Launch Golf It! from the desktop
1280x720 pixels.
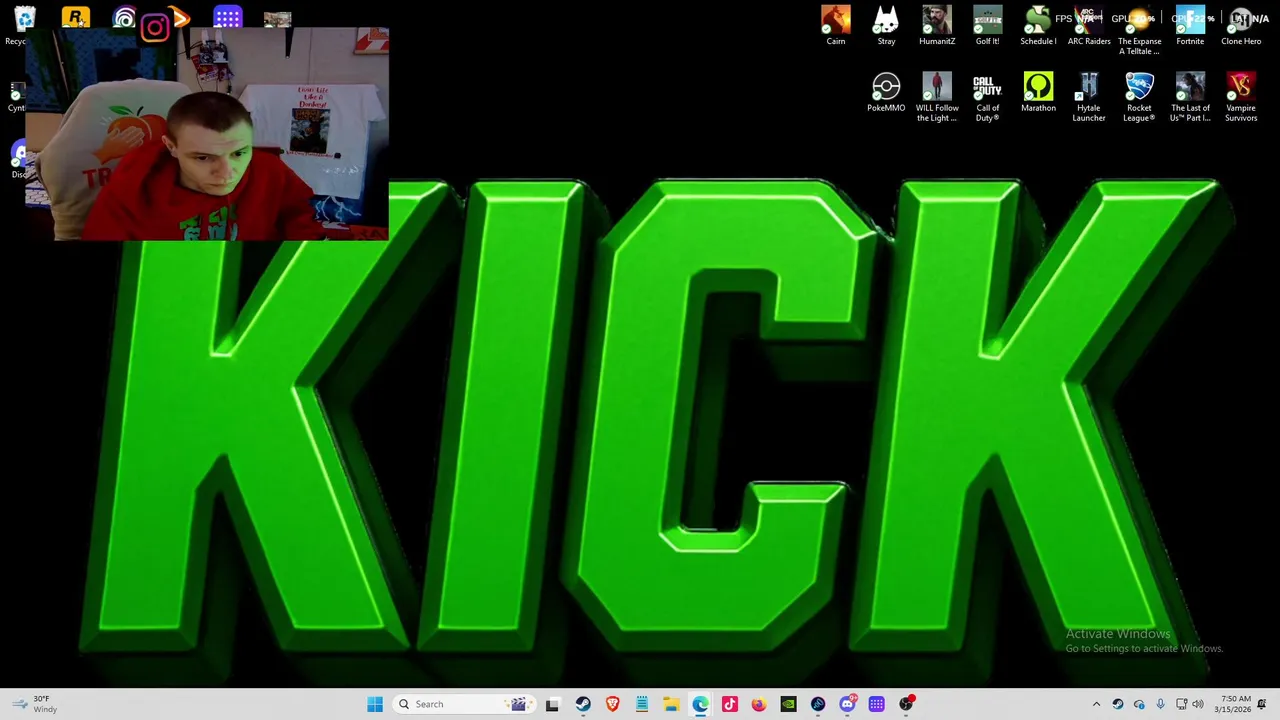click(x=987, y=25)
